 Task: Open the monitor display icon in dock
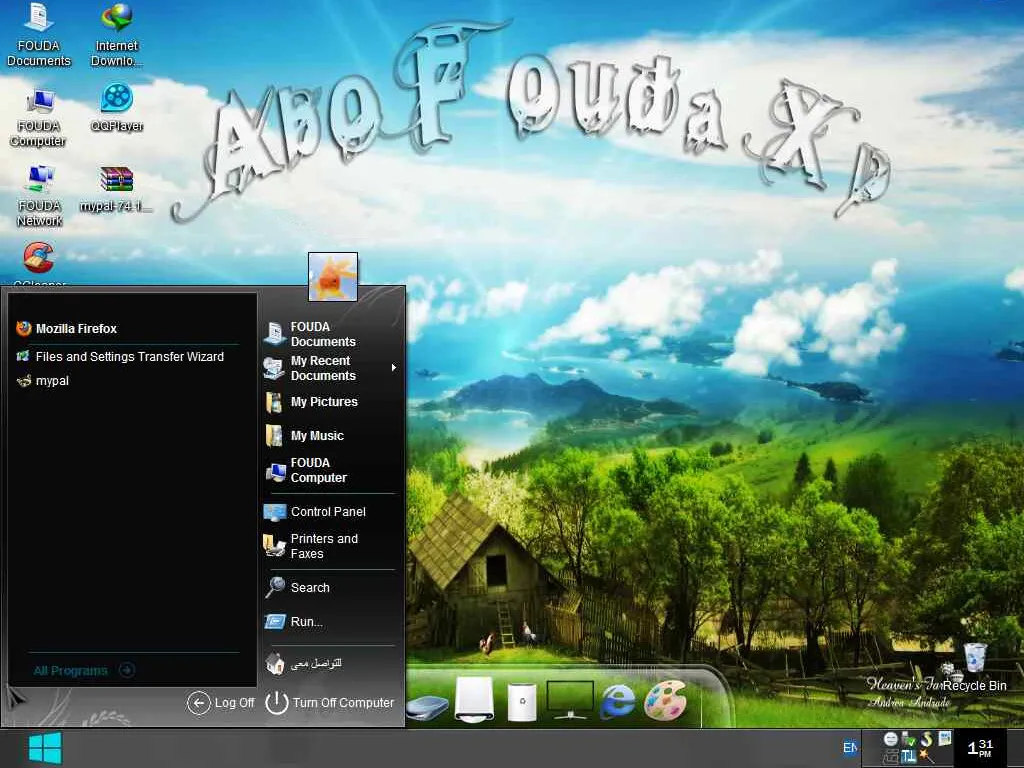[570, 699]
